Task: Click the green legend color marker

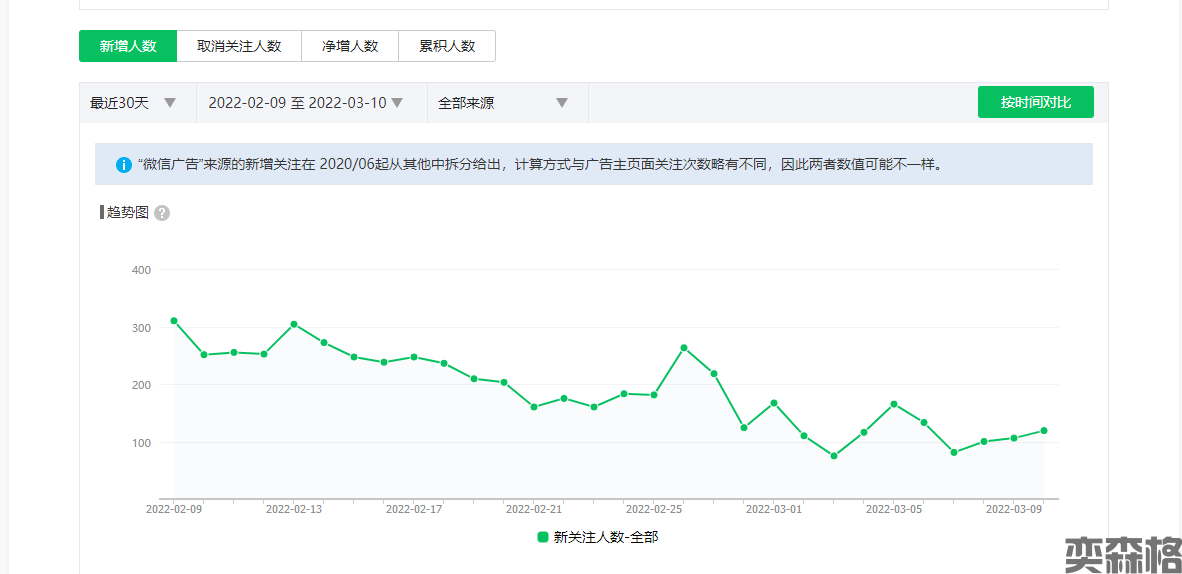Action: click(x=543, y=537)
